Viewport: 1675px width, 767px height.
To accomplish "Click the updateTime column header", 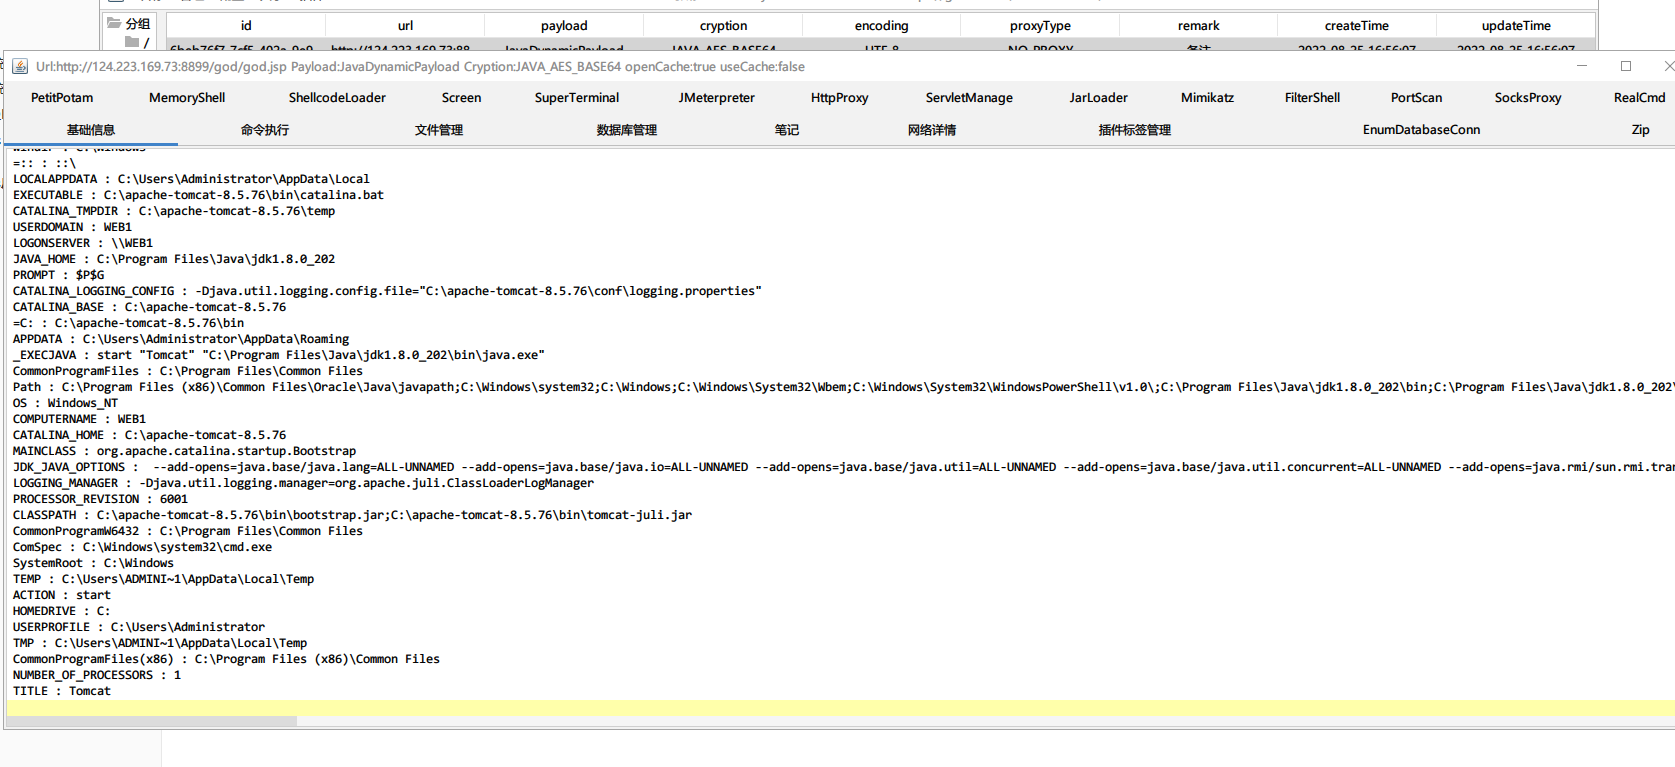I will tap(1516, 26).
